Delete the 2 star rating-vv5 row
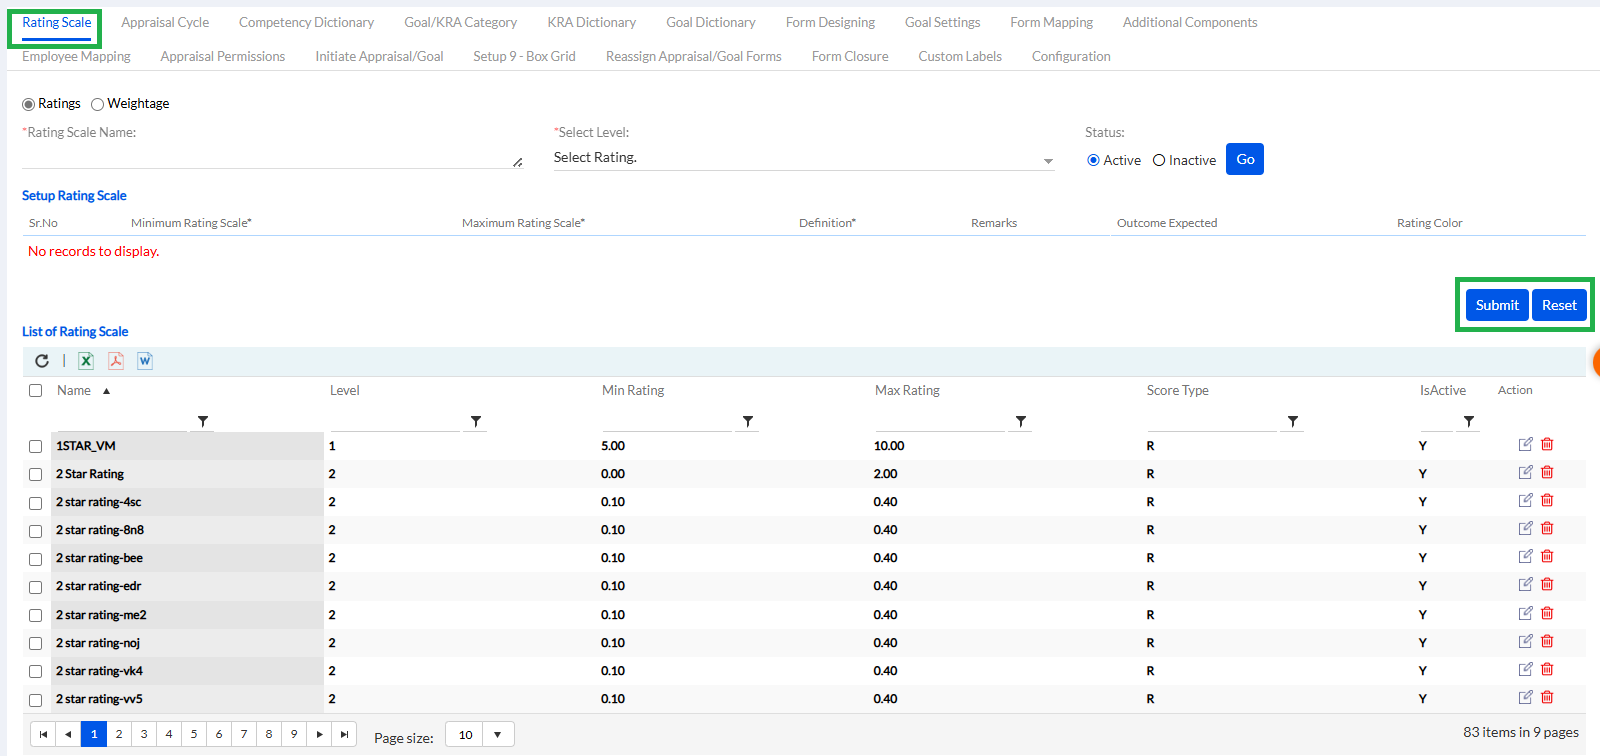Screen dimensions: 1600x756 point(1547,698)
